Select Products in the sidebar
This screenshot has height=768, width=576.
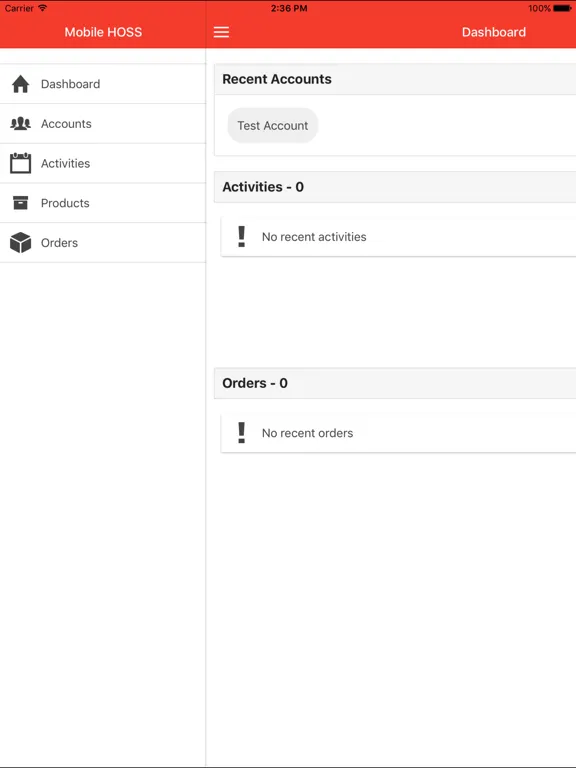[103, 203]
